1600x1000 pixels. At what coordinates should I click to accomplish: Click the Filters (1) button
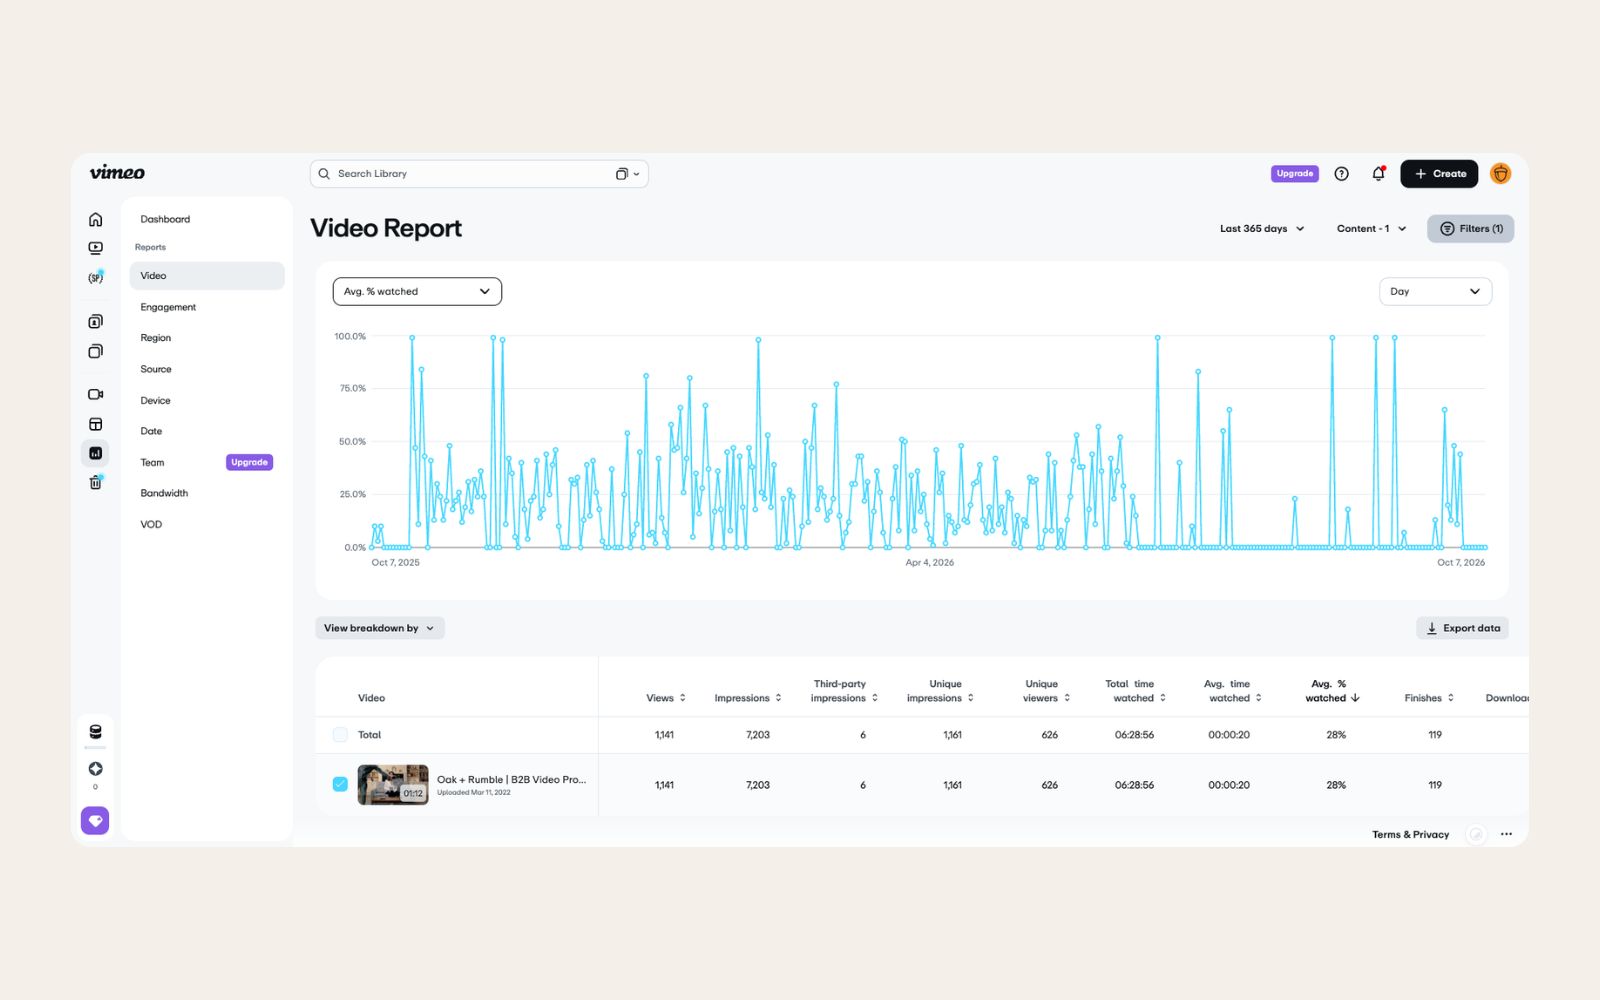tap(1470, 229)
